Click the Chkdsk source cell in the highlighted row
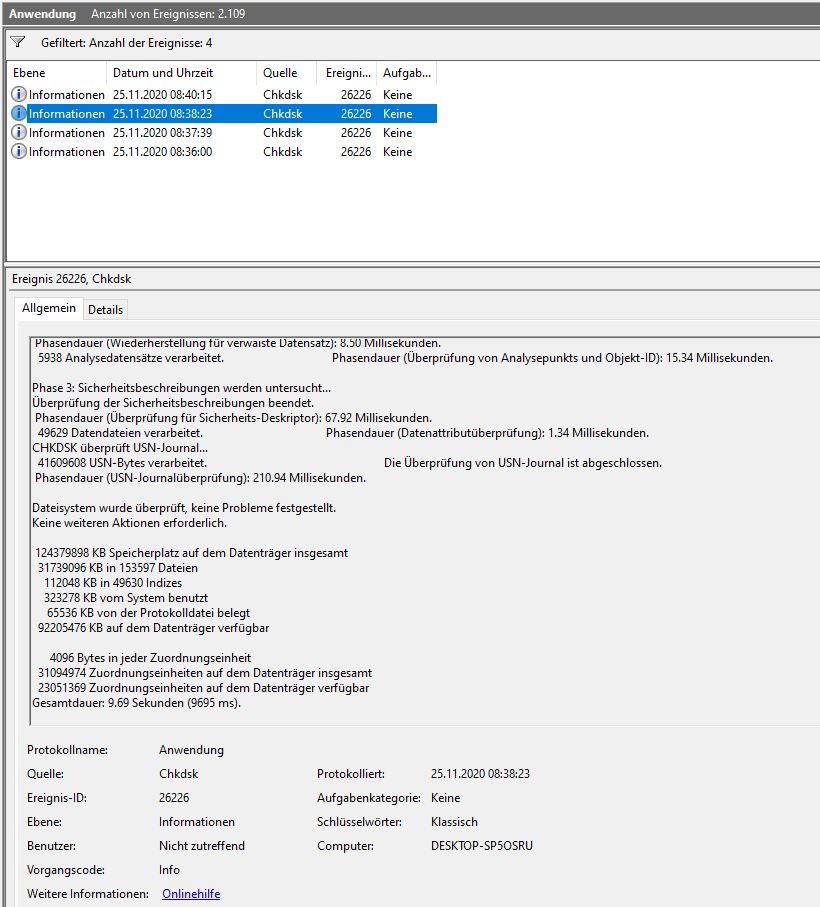This screenshot has height=907, width=820. [x=283, y=113]
